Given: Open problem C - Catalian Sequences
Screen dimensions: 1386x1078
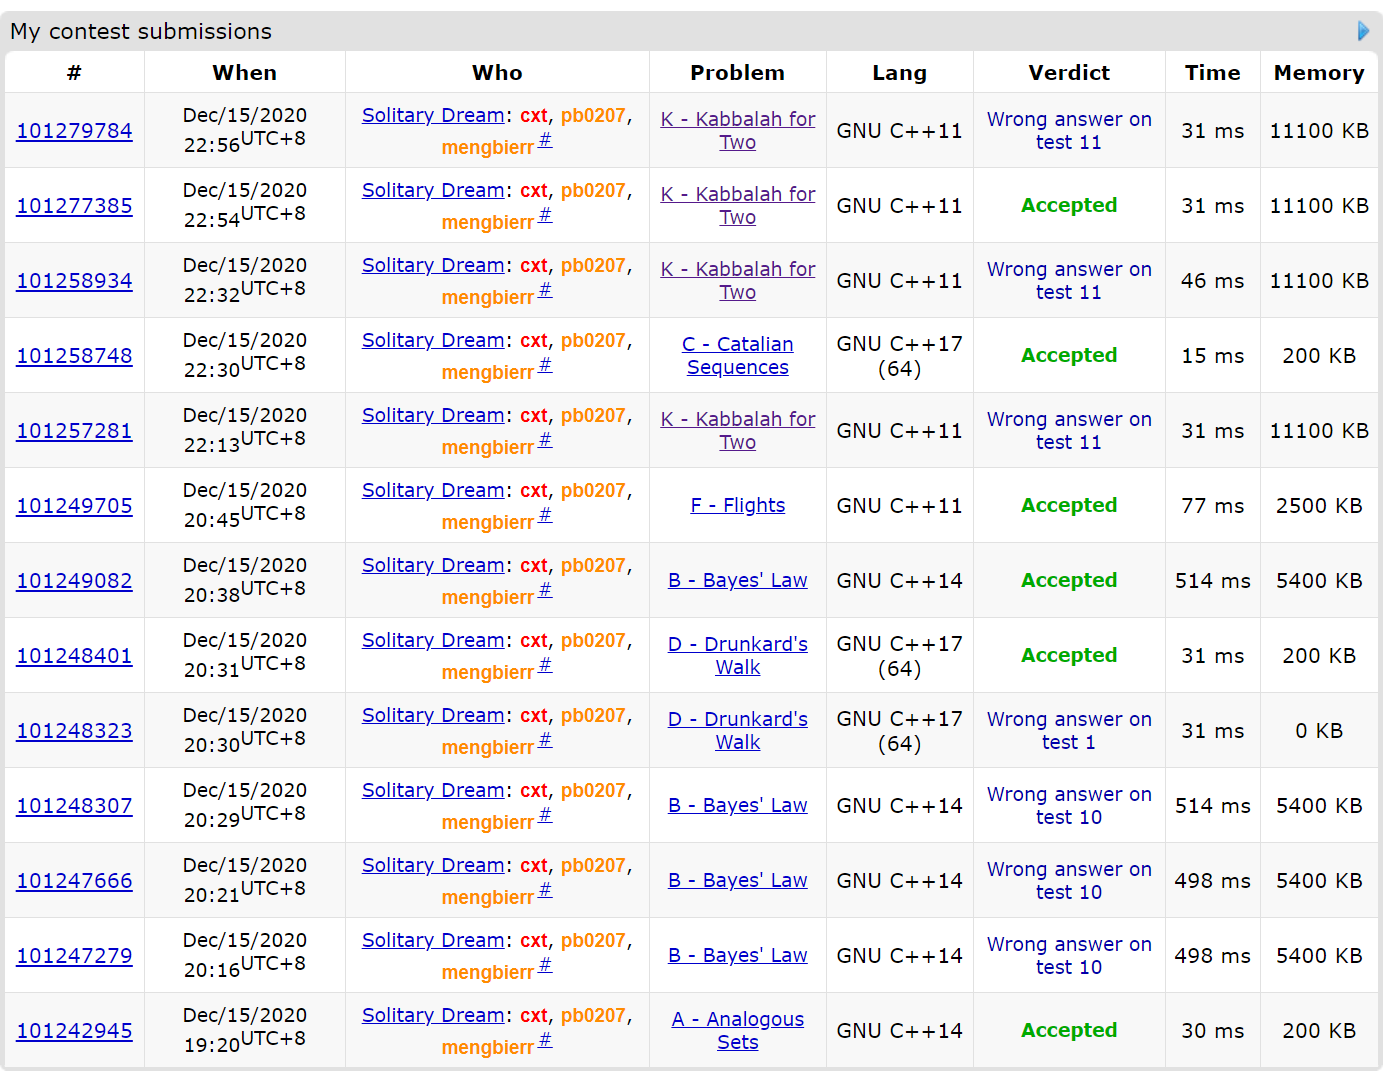Looking at the screenshot, I should click(737, 356).
